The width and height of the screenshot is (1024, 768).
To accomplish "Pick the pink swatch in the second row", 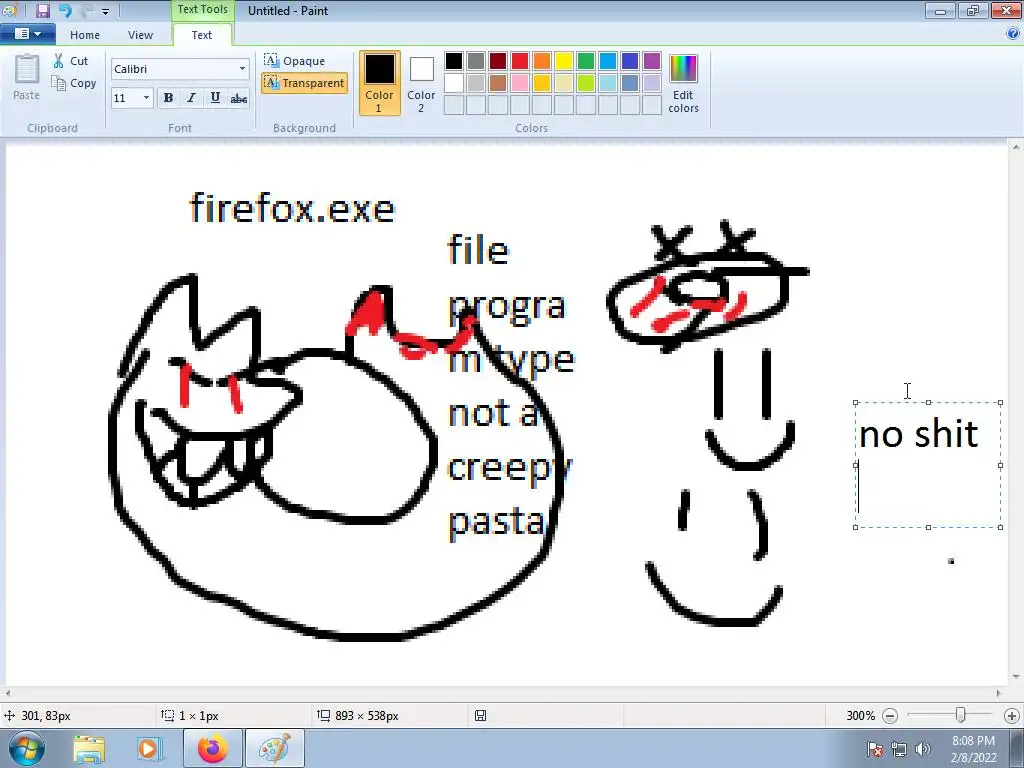I will (x=520, y=83).
